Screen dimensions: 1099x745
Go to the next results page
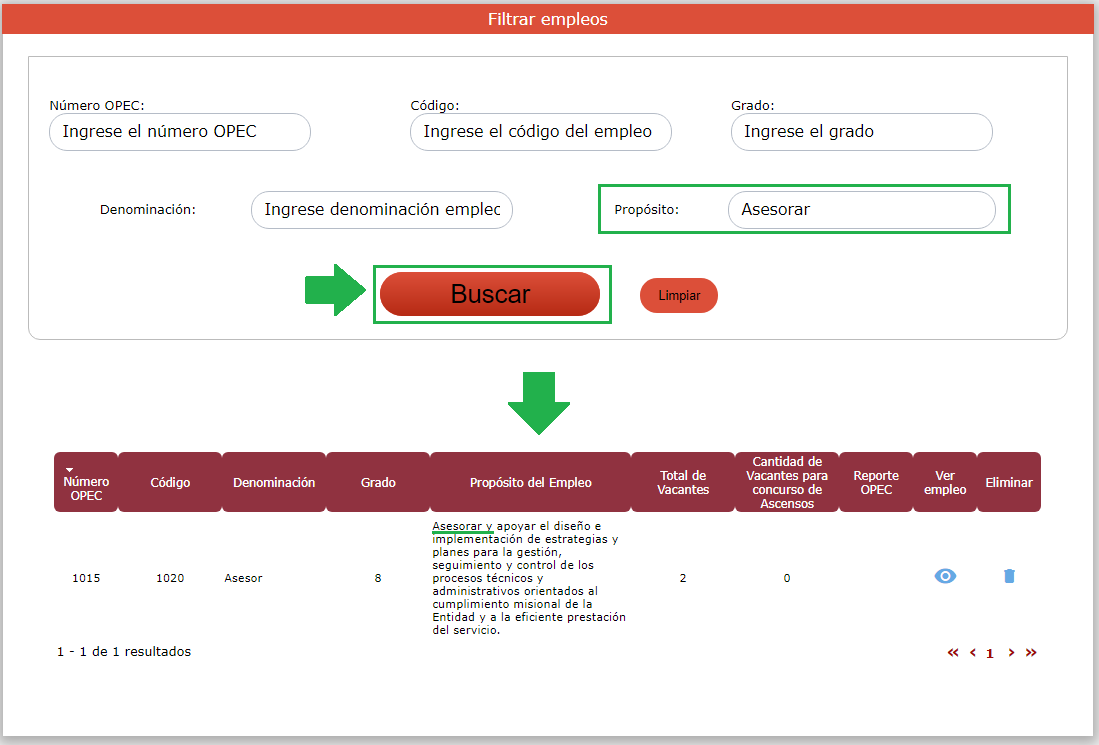(1011, 653)
